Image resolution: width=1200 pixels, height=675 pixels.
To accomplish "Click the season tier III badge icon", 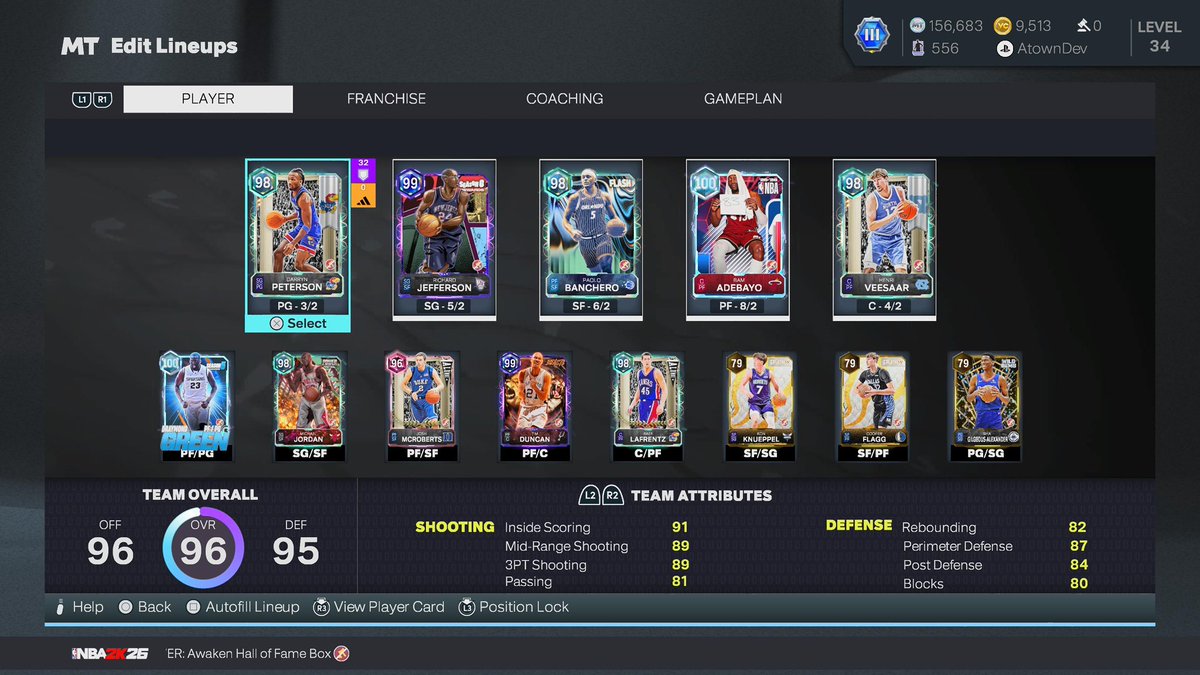I will (870, 36).
